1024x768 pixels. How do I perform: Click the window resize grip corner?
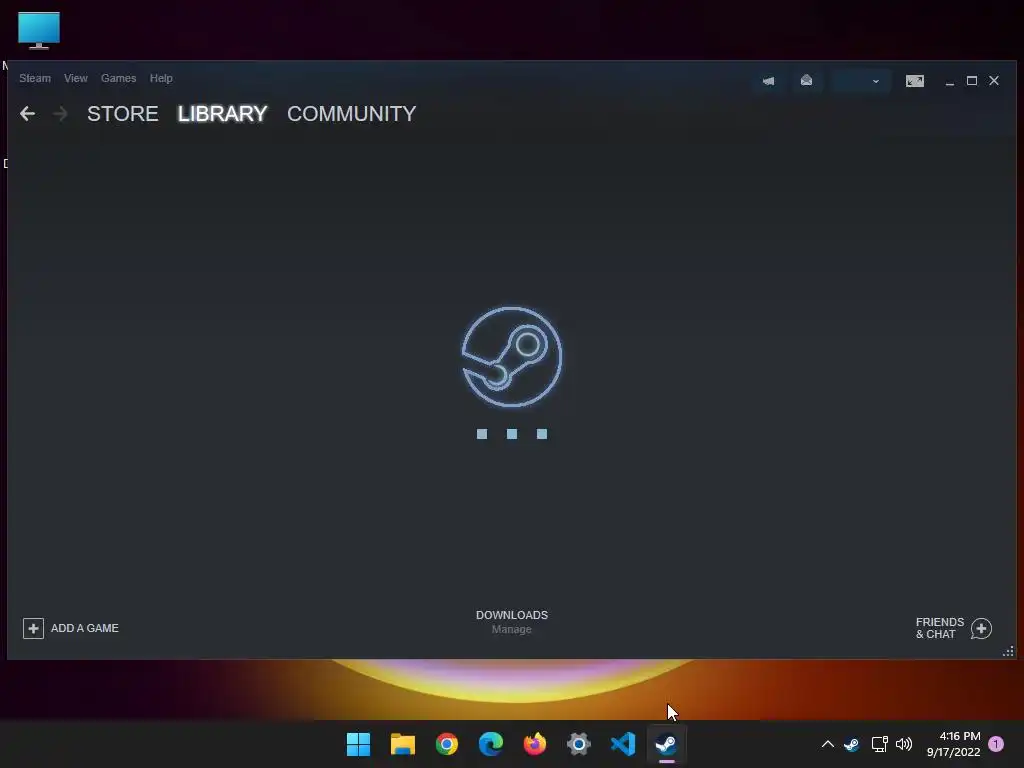point(1008,651)
